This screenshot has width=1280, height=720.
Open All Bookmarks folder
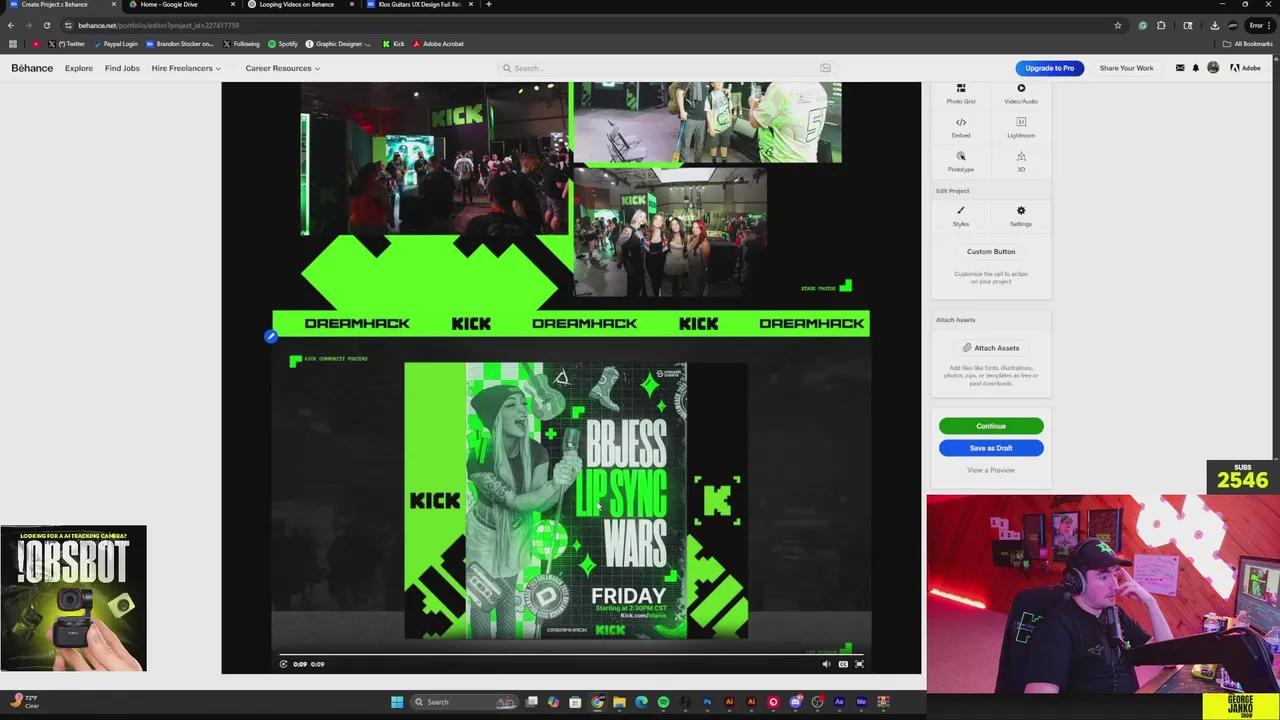tap(1248, 44)
